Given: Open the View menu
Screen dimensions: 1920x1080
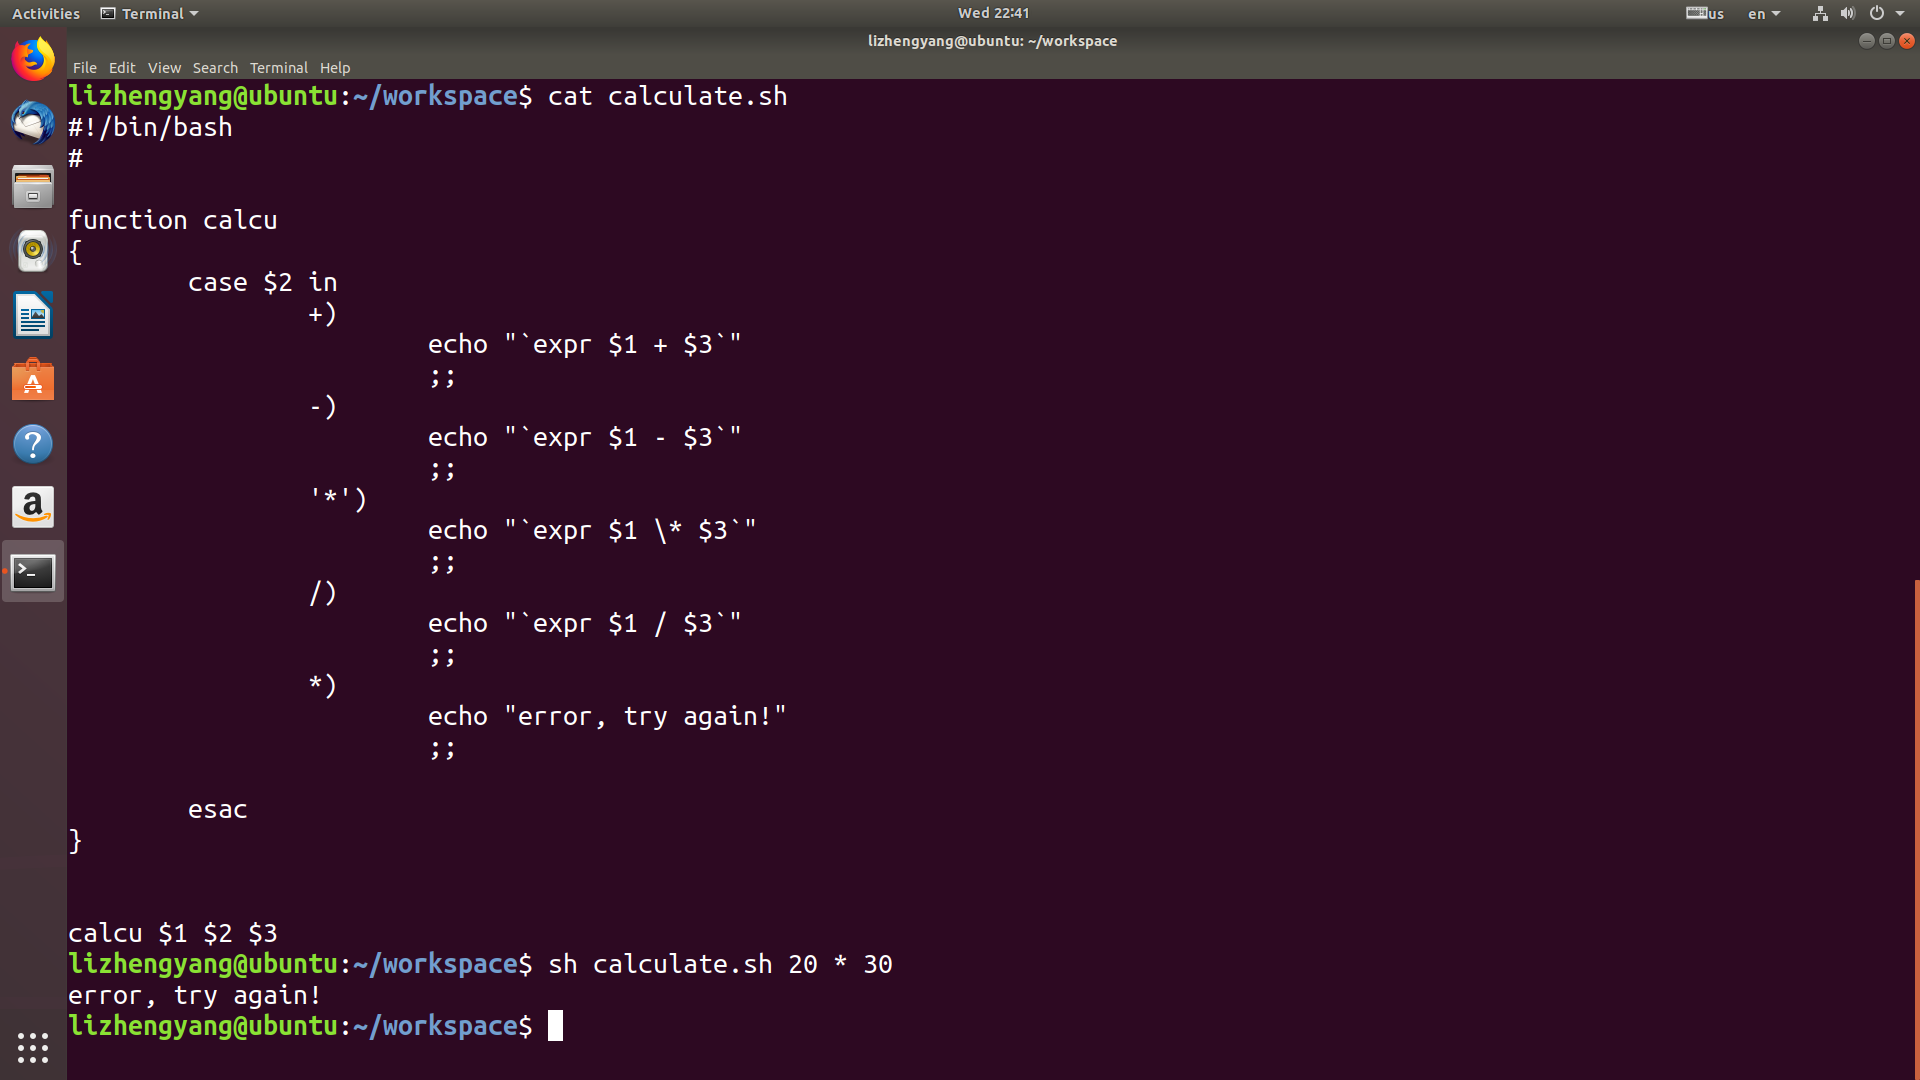Looking at the screenshot, I should tap(164, 68).
